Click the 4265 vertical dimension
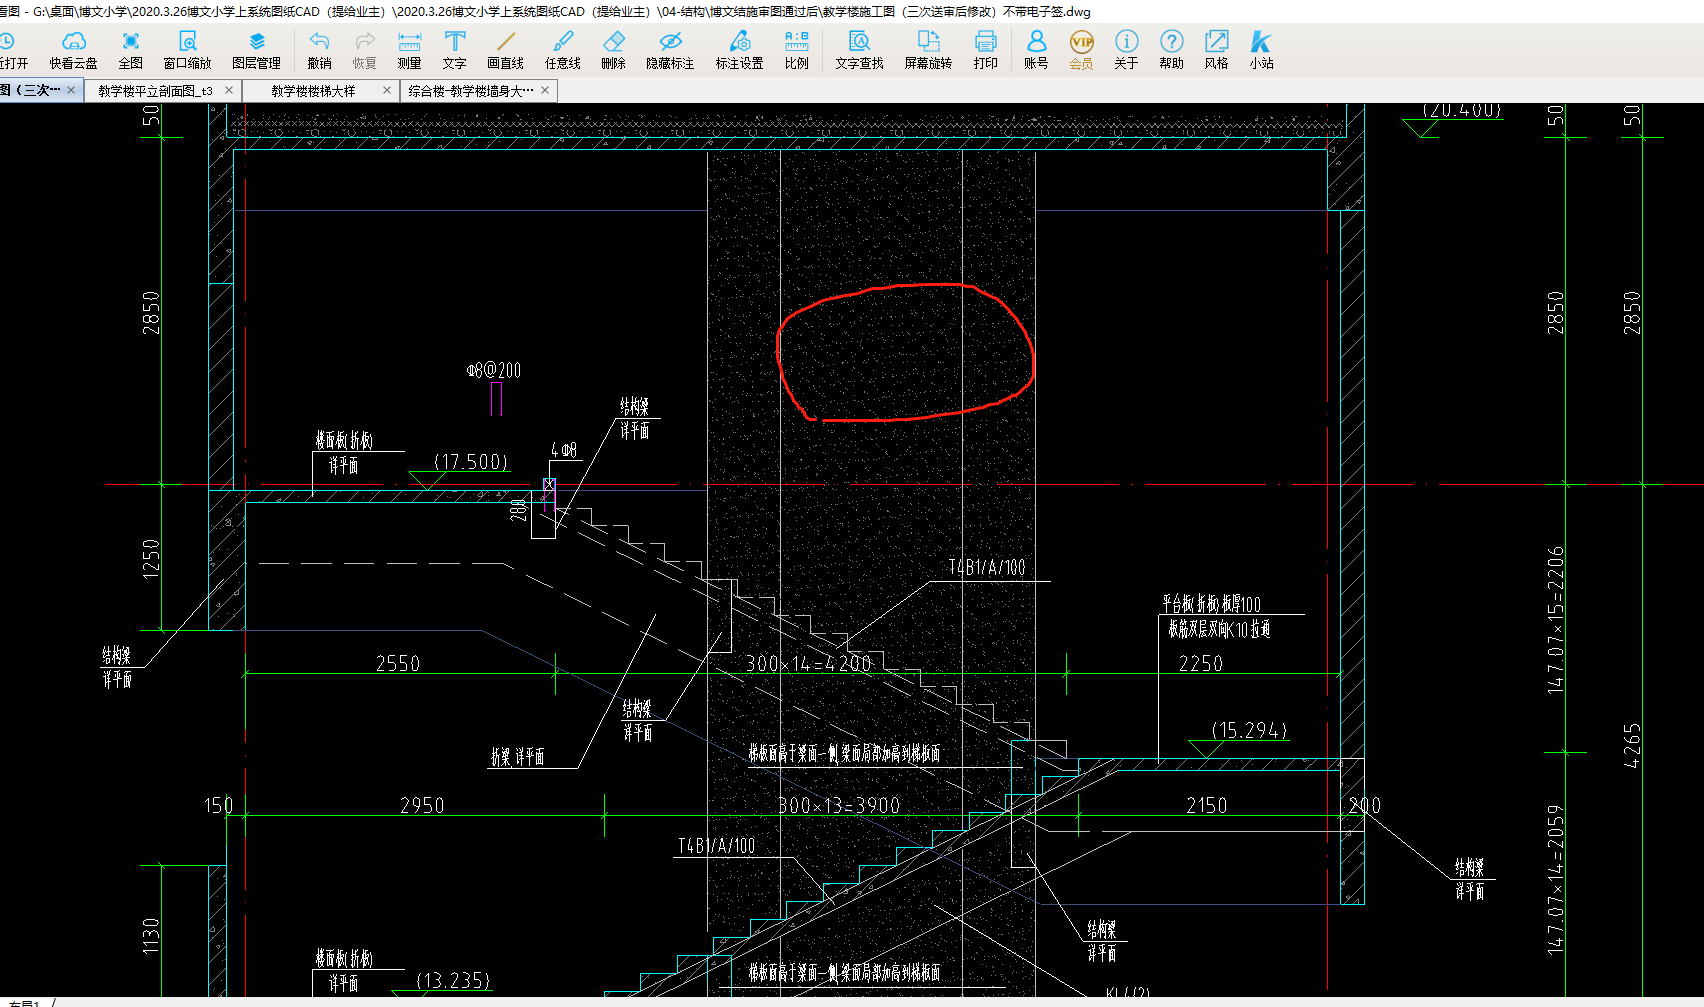The width and height of the screenshot is (1704, 1007). click(x=1632, y=746)
